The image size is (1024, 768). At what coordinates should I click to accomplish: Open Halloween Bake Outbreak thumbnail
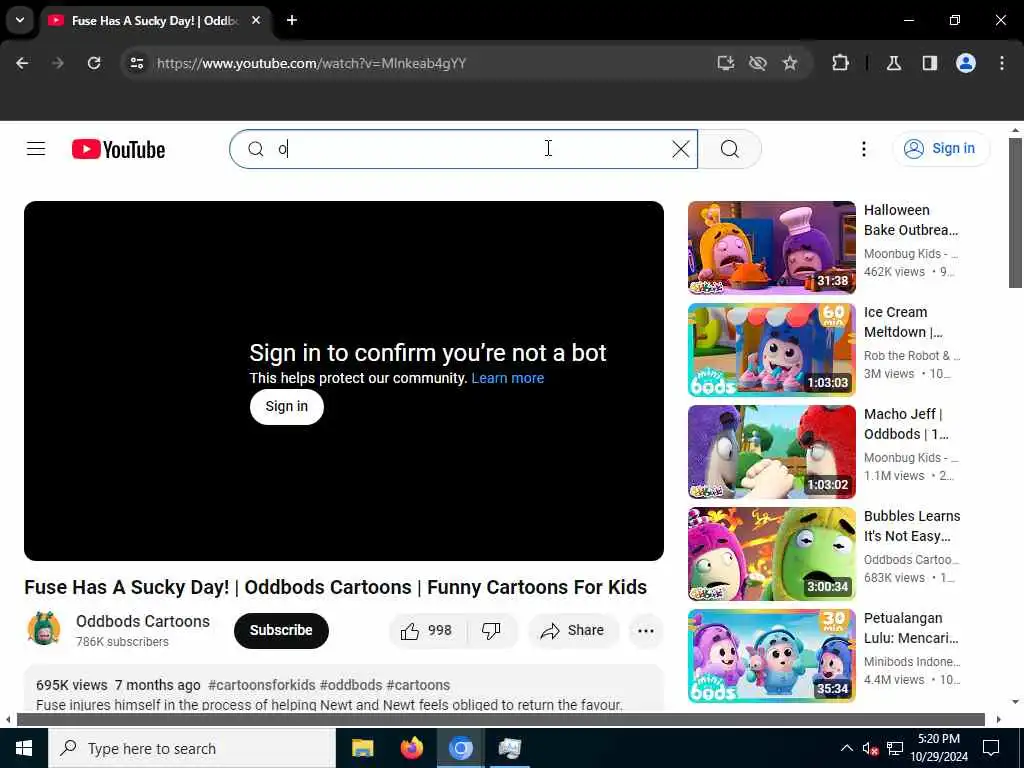[x=771, y=248]
